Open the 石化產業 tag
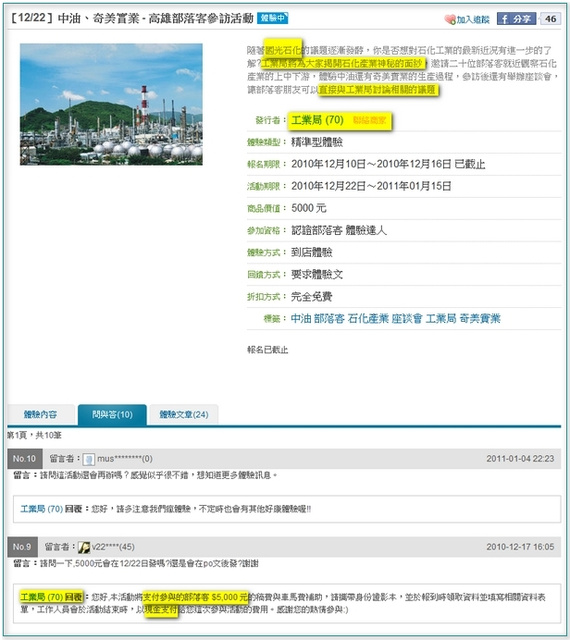 click(x=368, y=318)
